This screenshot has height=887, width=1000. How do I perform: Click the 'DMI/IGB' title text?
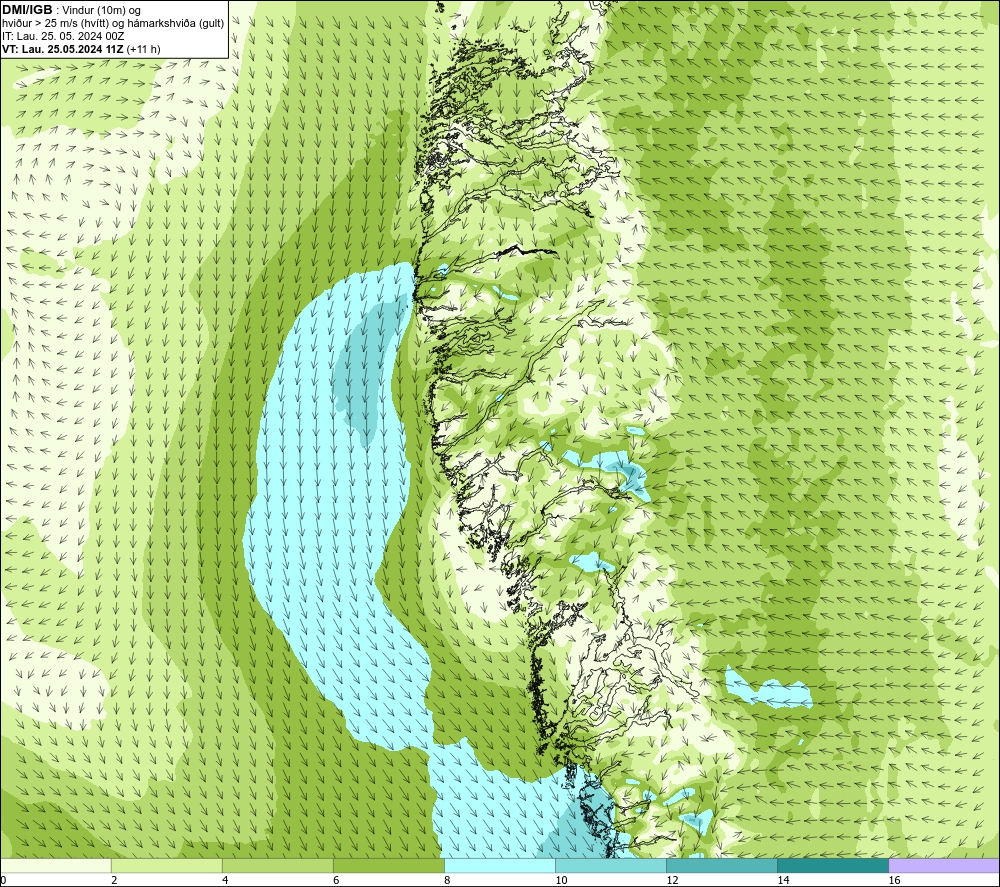pyautogui.click(x=28, y=10)
